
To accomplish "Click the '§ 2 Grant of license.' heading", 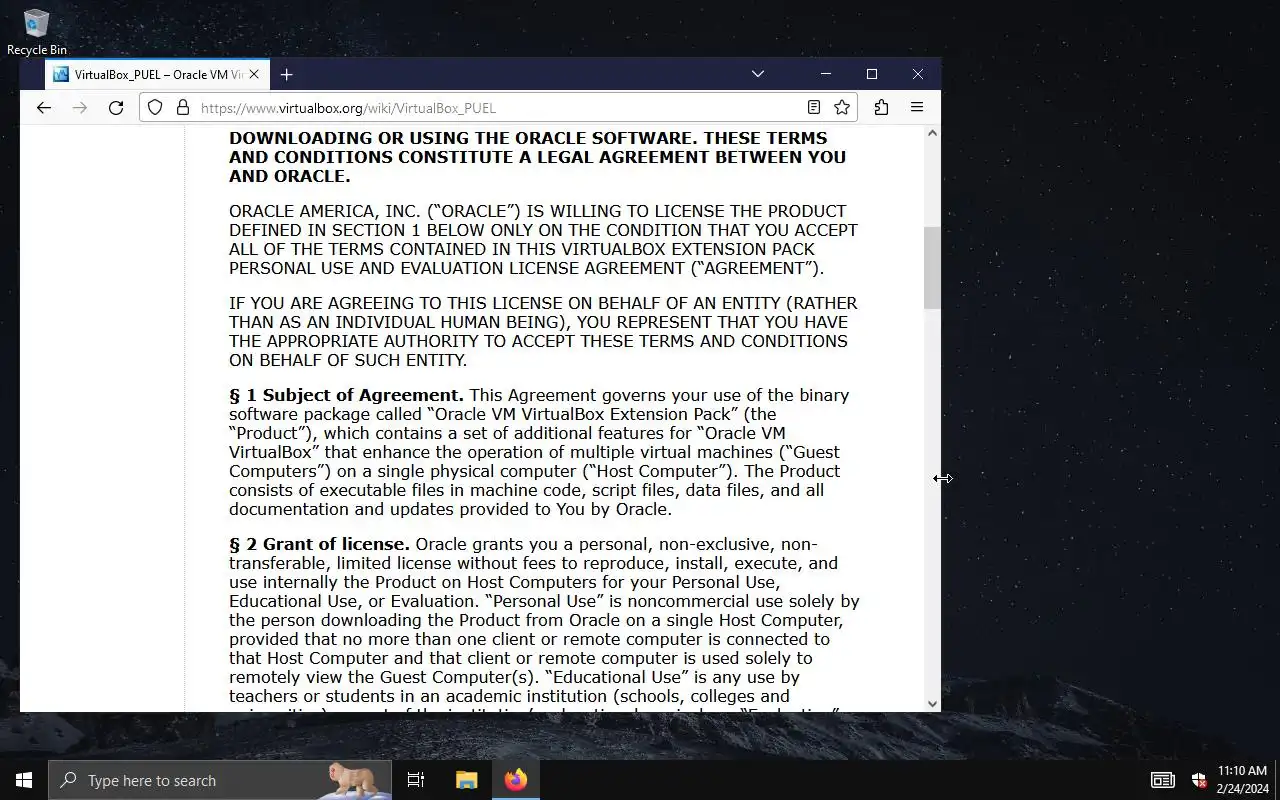I will pyautogui.click(x=319, y=544).
